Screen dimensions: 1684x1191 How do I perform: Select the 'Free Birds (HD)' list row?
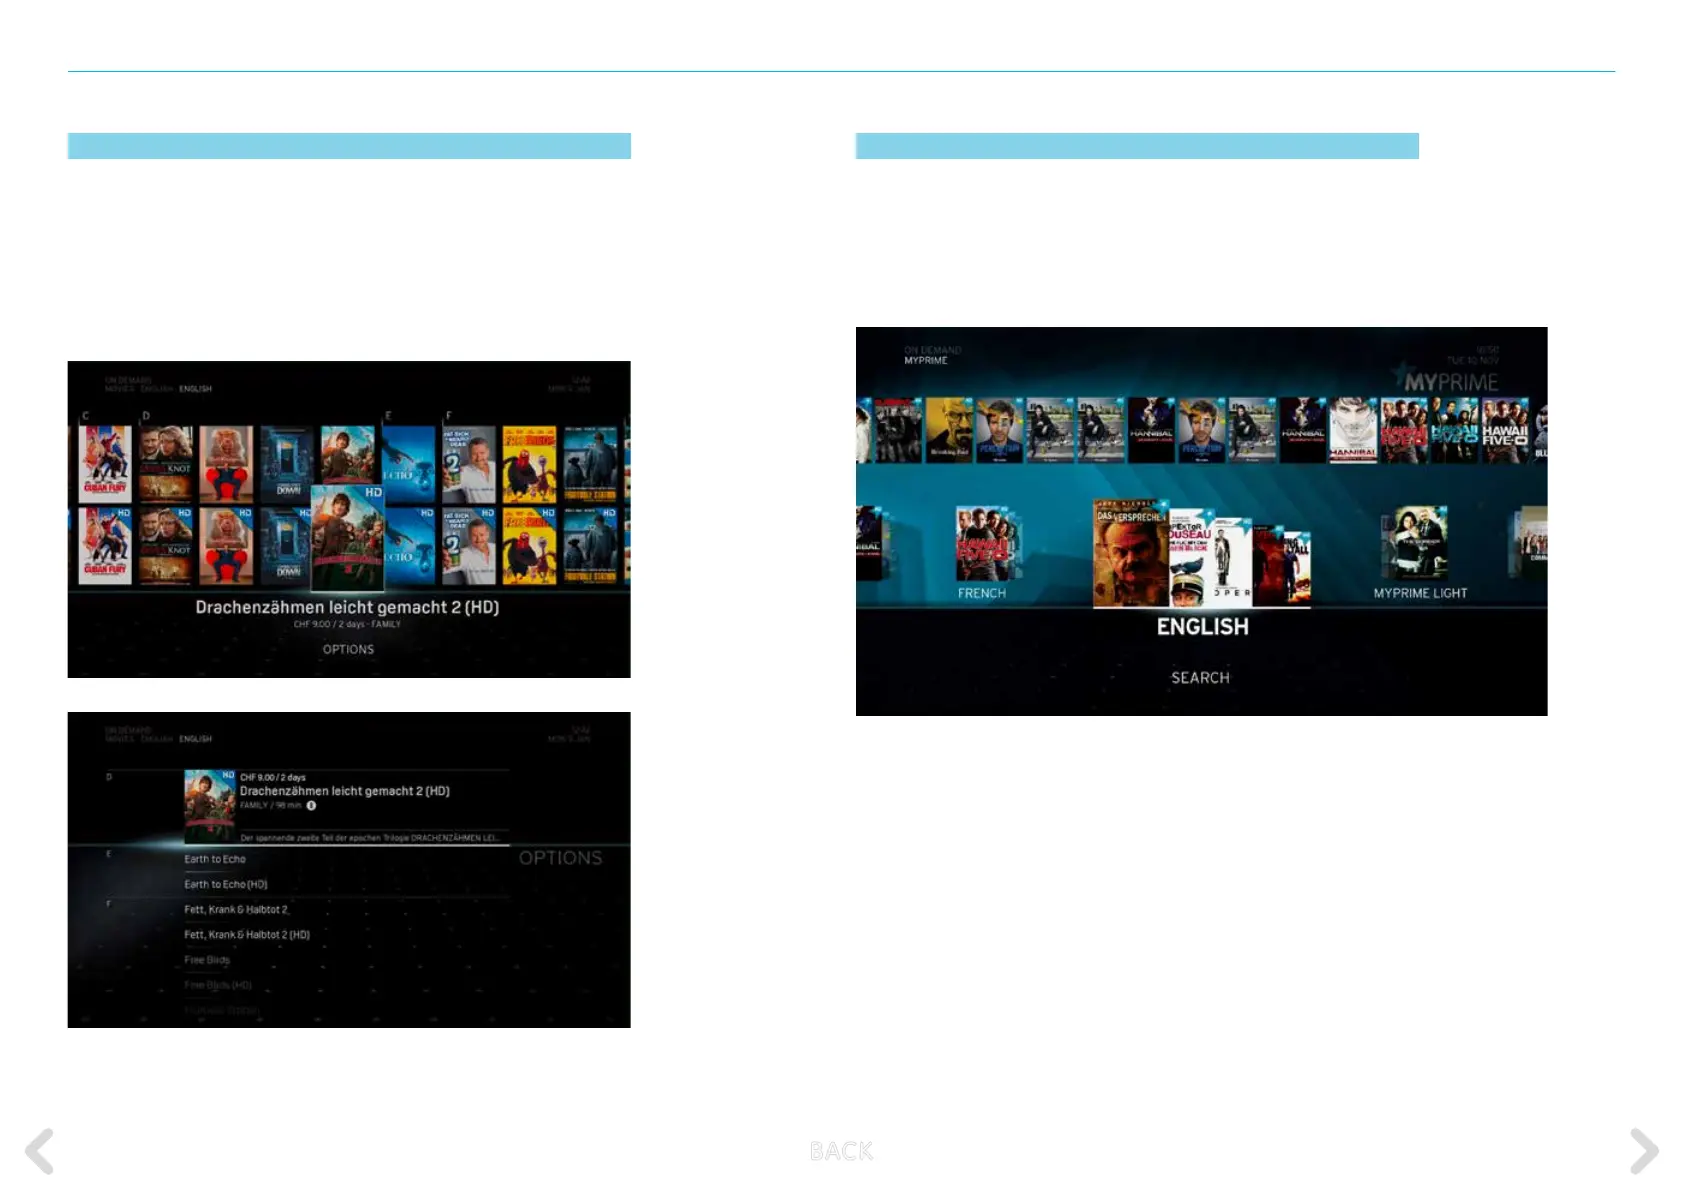[x=218, y=985]
